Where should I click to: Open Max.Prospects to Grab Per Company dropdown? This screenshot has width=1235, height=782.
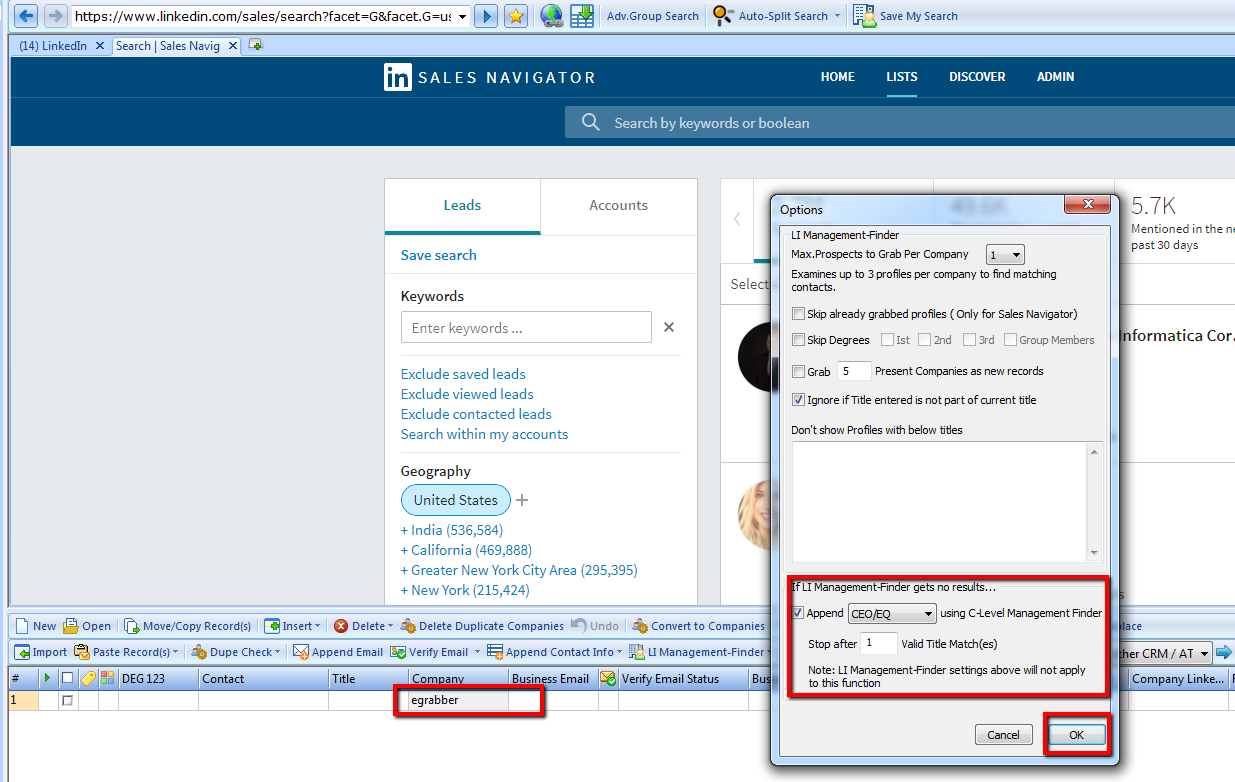[1005, 255]
